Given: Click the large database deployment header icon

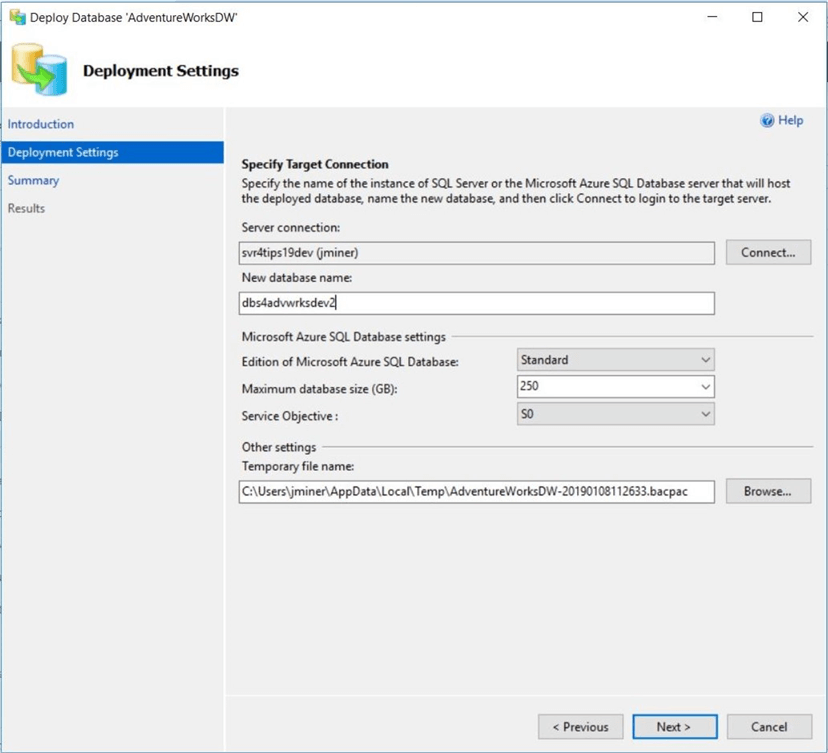Looking at the screenshot, I should tap(40, 69).
